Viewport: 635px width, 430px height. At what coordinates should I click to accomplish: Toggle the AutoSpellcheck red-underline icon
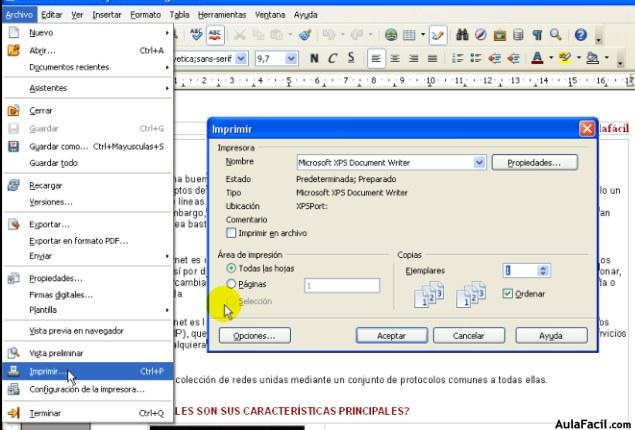(x=215, y=35)
